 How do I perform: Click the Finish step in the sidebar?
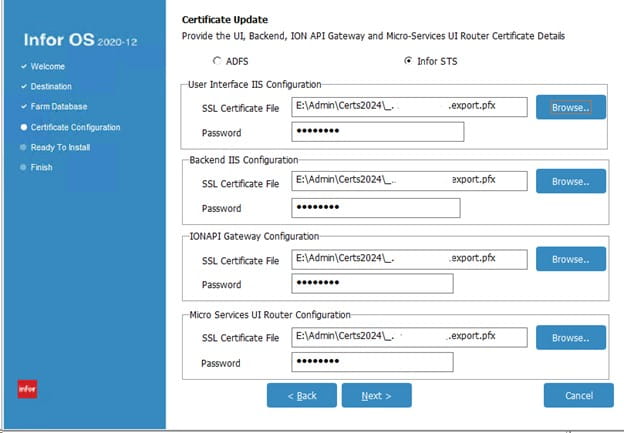click(x=41, y=167)
